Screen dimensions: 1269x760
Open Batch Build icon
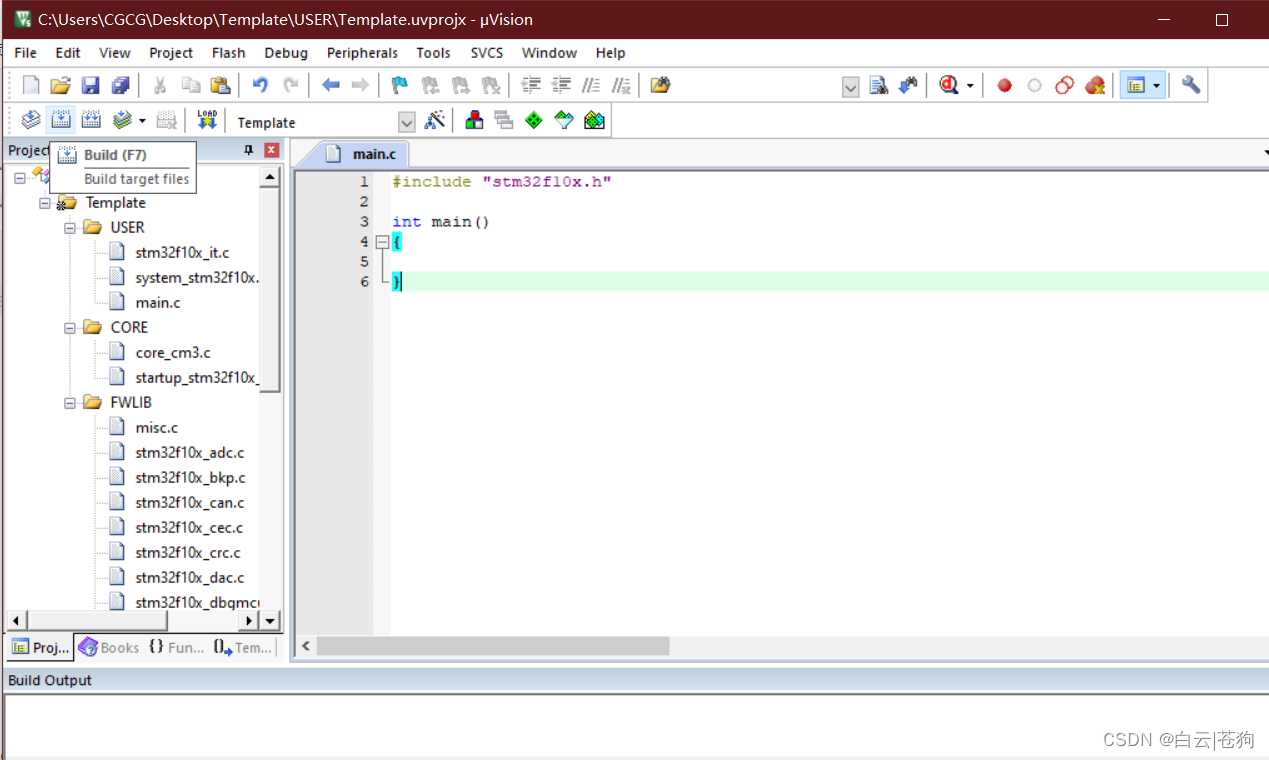click(x=122, y=120)
